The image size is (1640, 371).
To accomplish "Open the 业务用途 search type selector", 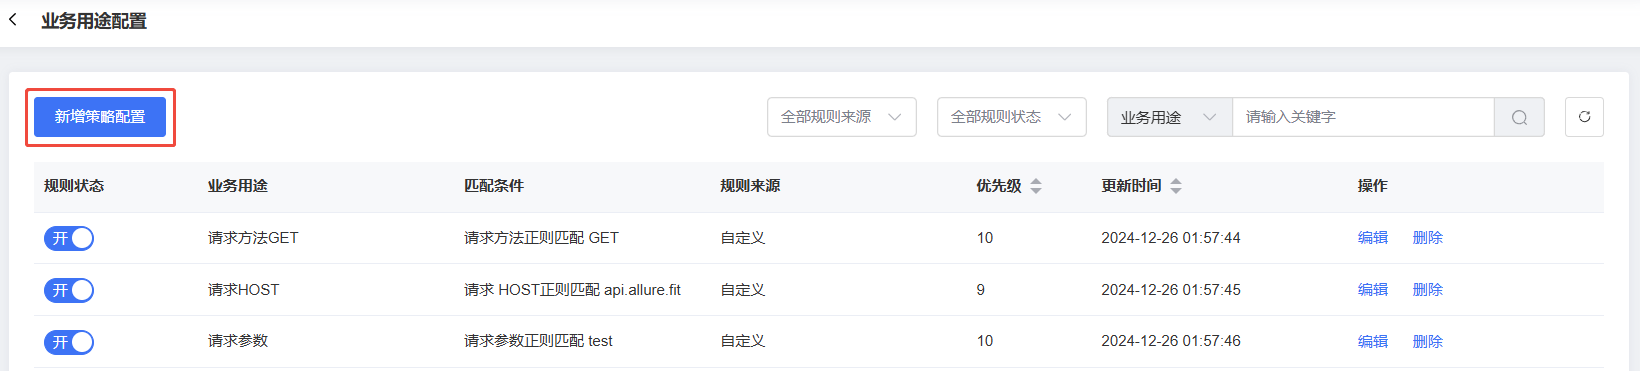I will (x=1170, y=117).
